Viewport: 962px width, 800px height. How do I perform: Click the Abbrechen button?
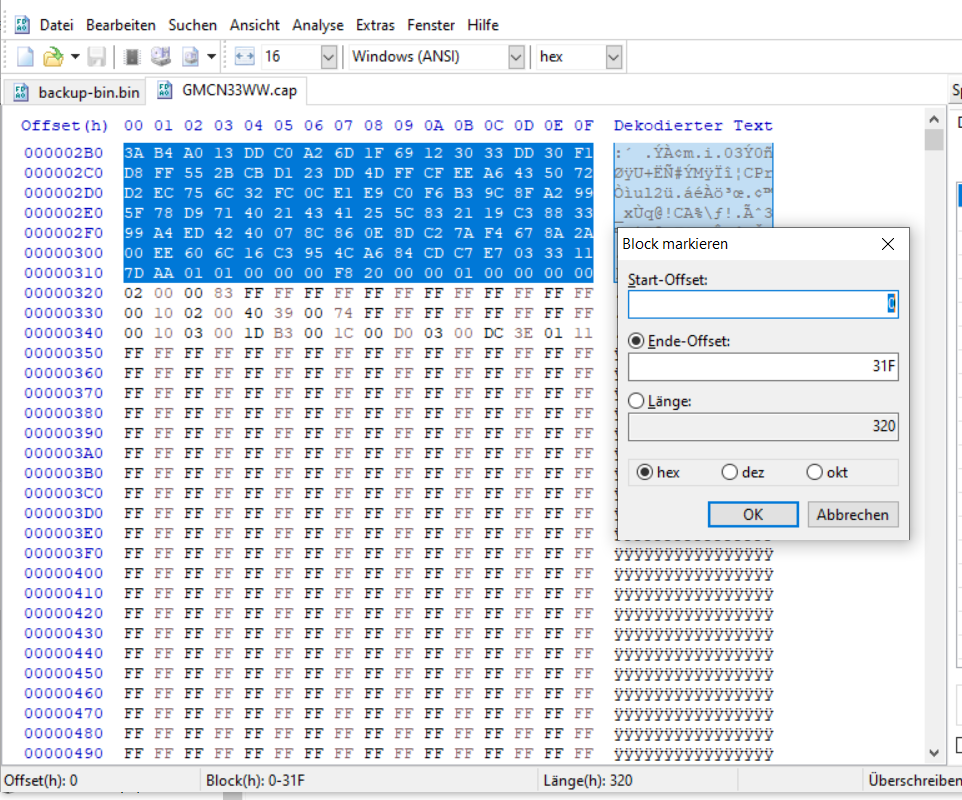(853, 514)
